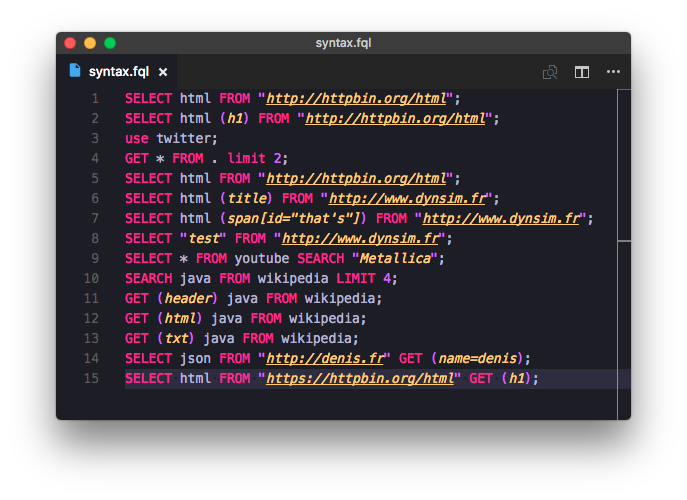
Task: Click the span[id="that's"] selector on line 7
Action: click(294, 219)
